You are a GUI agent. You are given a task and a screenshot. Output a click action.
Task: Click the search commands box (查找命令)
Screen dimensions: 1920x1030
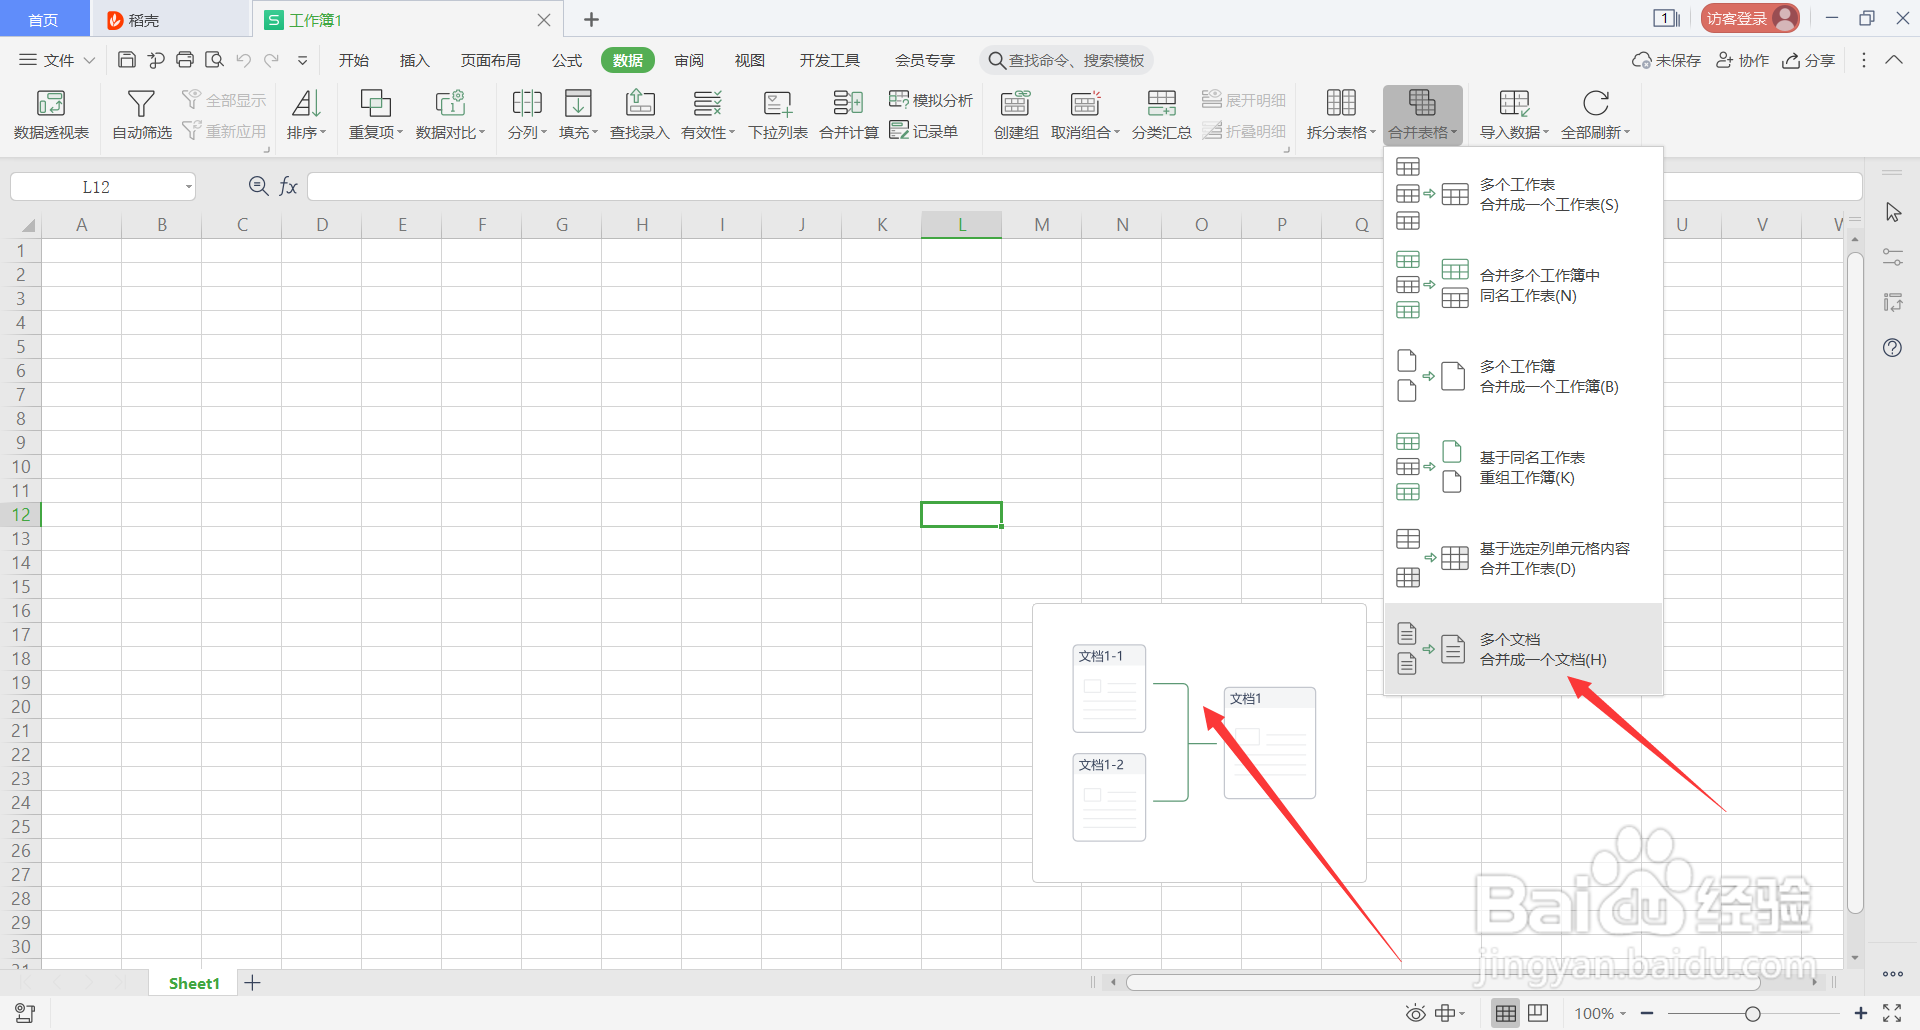click(1066, 60)
